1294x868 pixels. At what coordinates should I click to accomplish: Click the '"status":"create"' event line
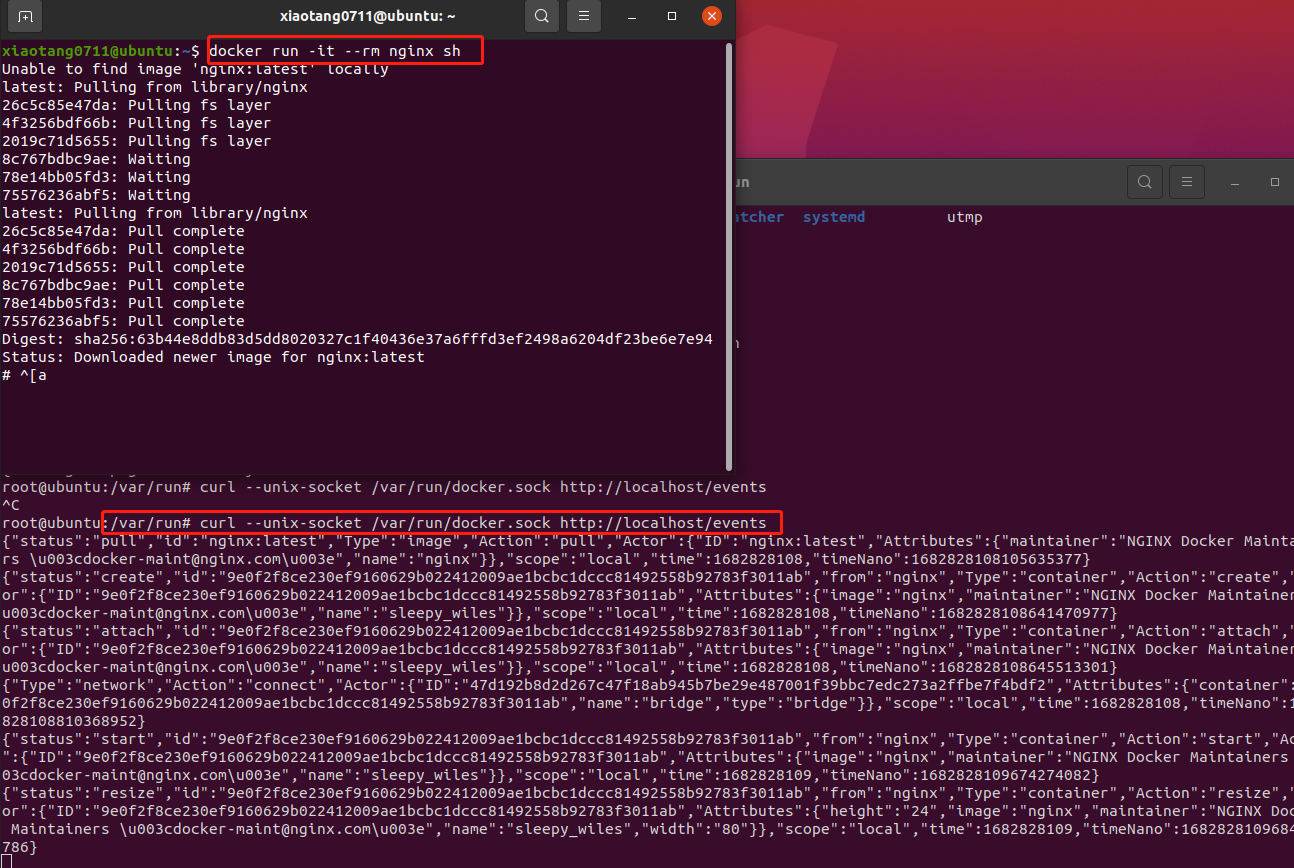coord(647,594)
